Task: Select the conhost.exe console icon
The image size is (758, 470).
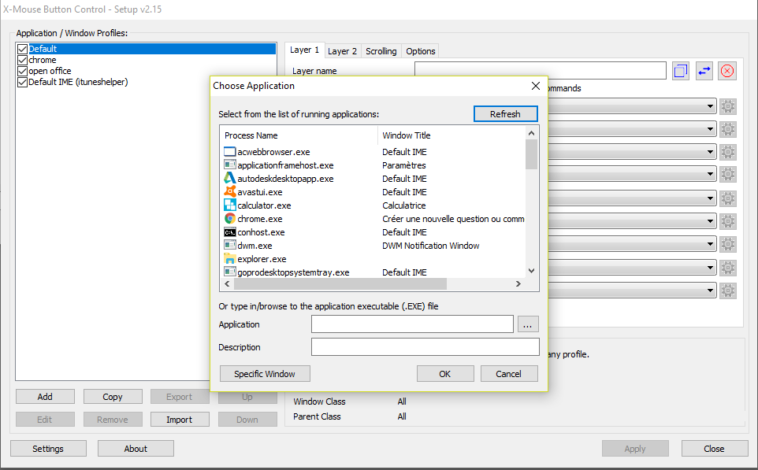Action: tap(229, 232)
